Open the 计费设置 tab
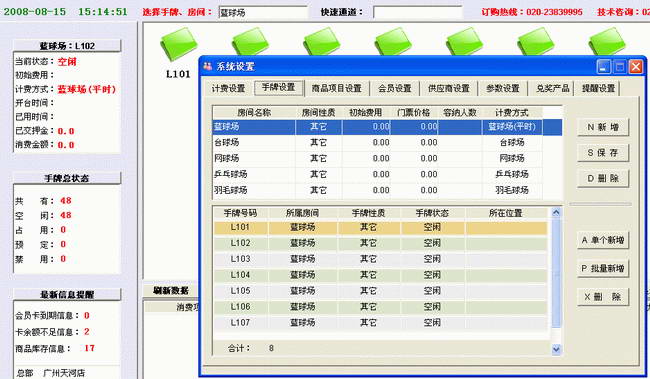650x379 pixels. (228, 88)
